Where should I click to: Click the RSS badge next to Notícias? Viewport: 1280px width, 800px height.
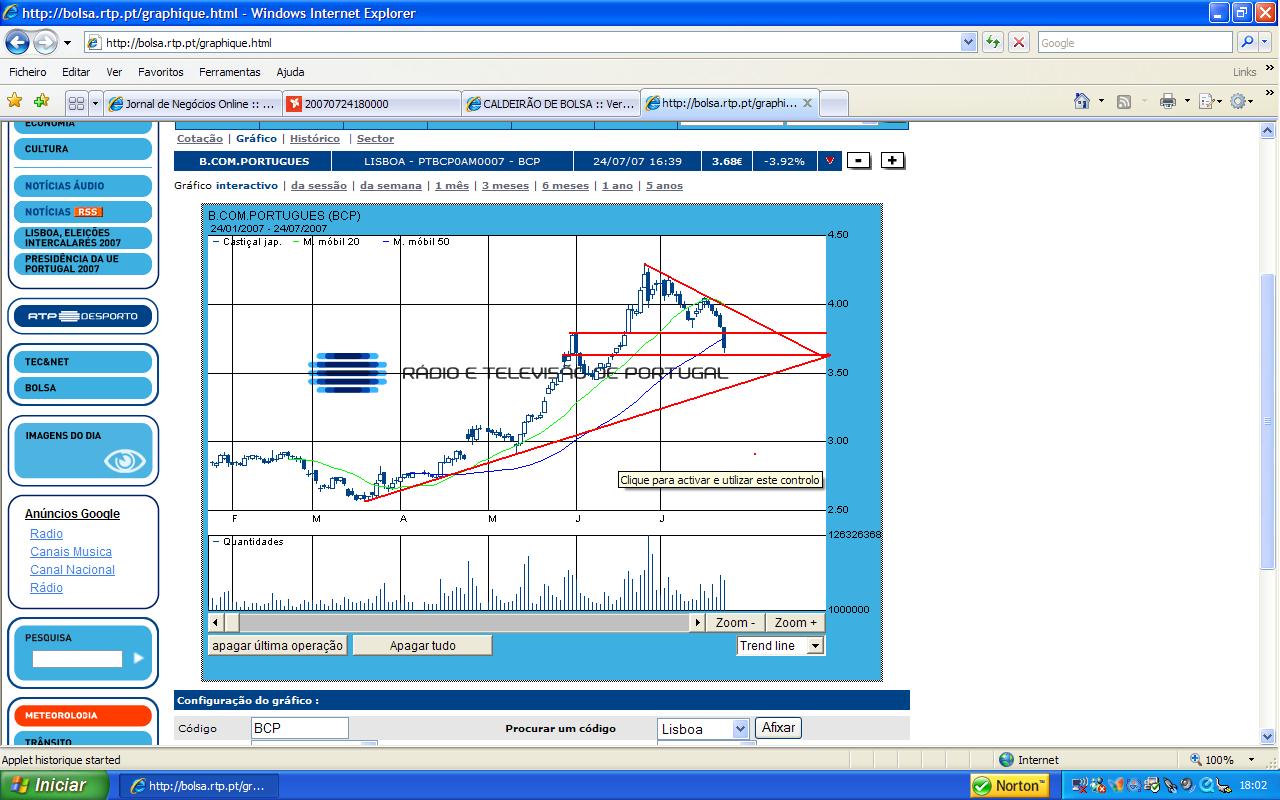coord(88,212)
